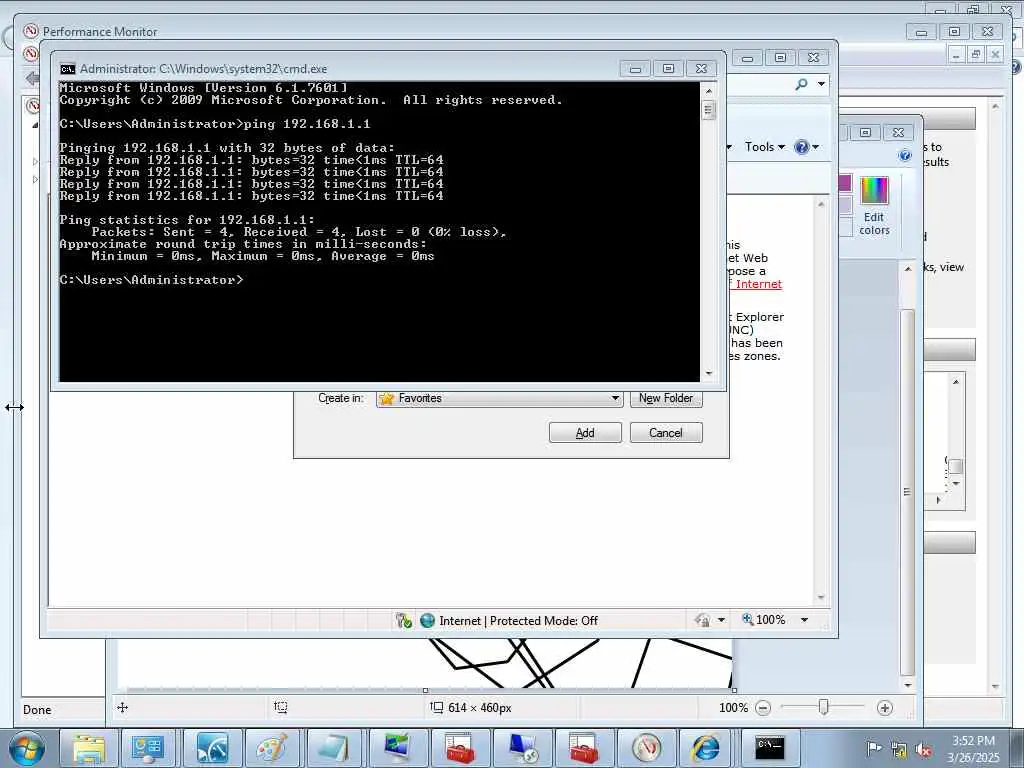This screenshot has height=768, width=1024.
Task: Maximize the Performance Monitor window
Action: [x=954, y=31]
